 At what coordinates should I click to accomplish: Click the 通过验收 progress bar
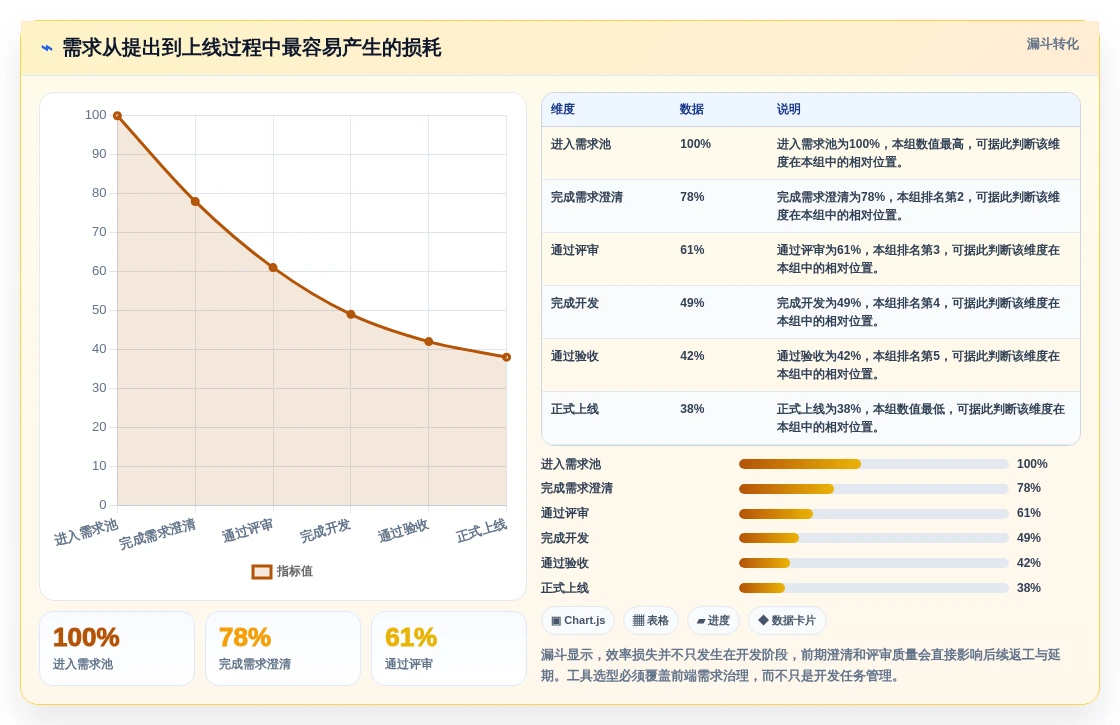coord(874,563)
